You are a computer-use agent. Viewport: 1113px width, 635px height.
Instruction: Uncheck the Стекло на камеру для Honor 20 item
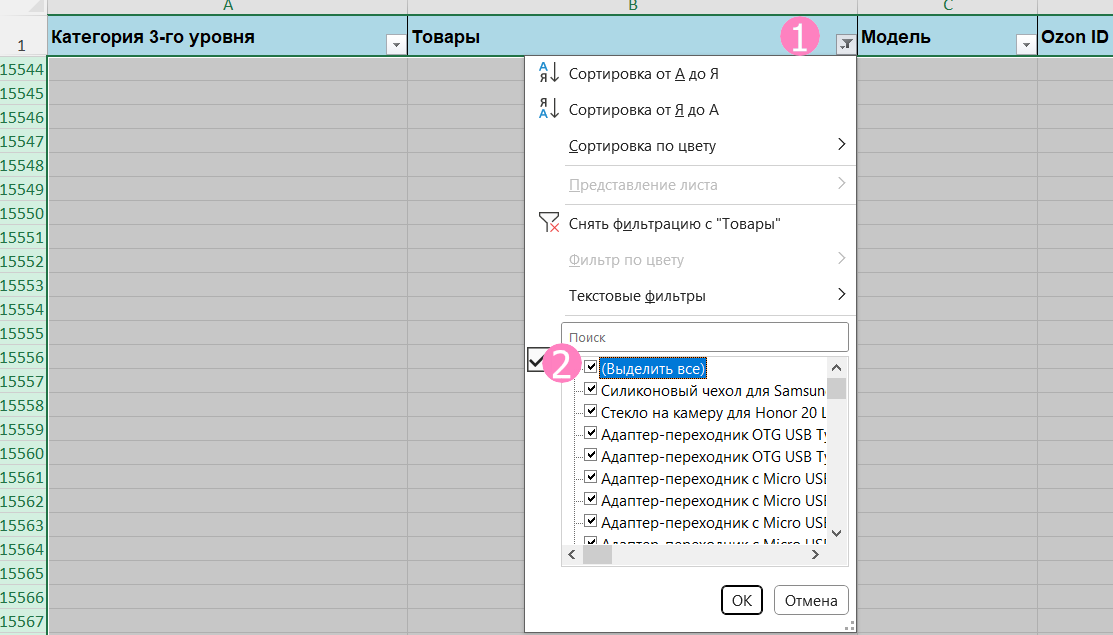[x=591, y=412]
